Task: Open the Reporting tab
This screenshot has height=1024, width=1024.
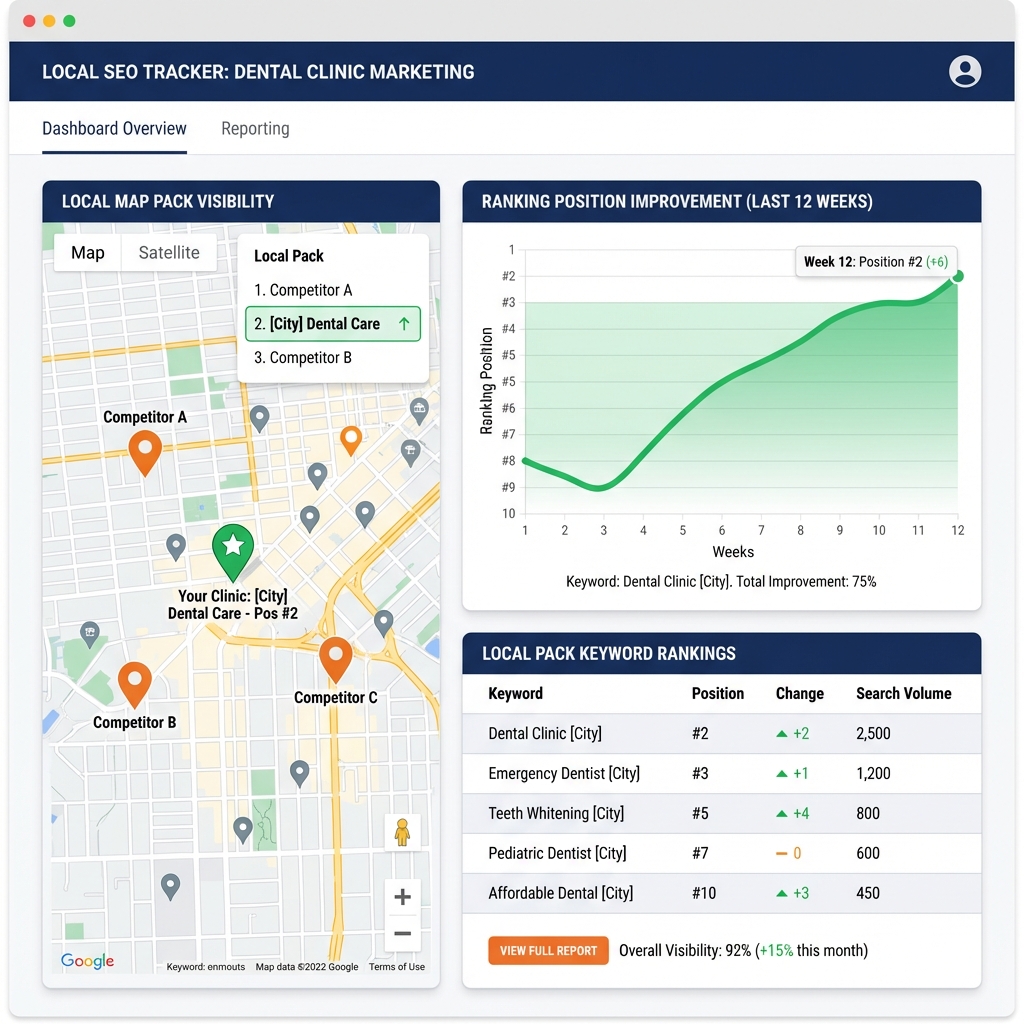Action: [x=255, y=128]
